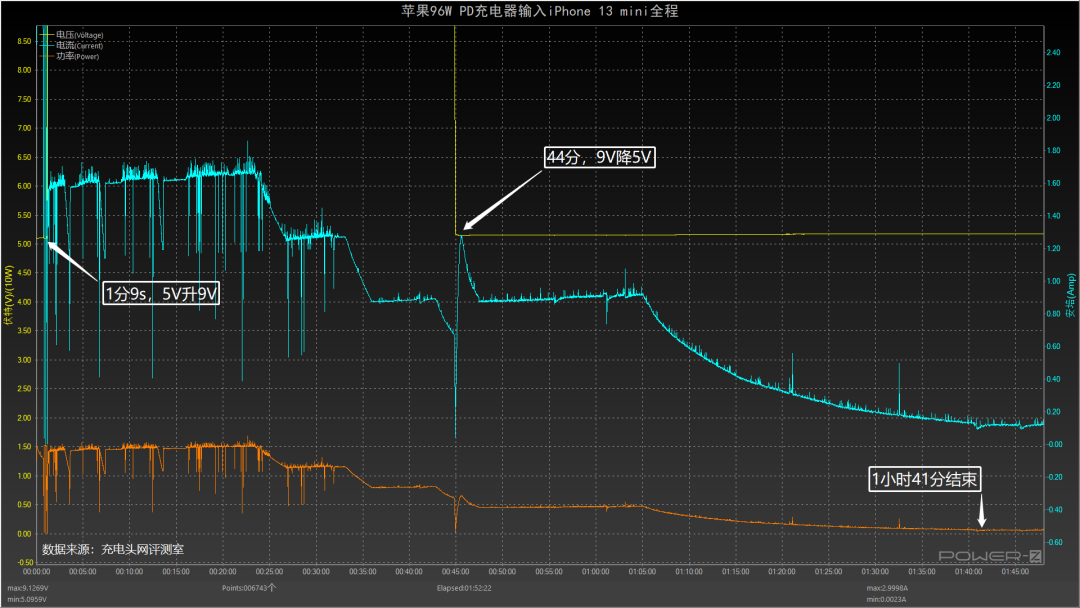Click the 00:45:00 time axis label
Screen dimensions: 1080x608
point(455,572)
